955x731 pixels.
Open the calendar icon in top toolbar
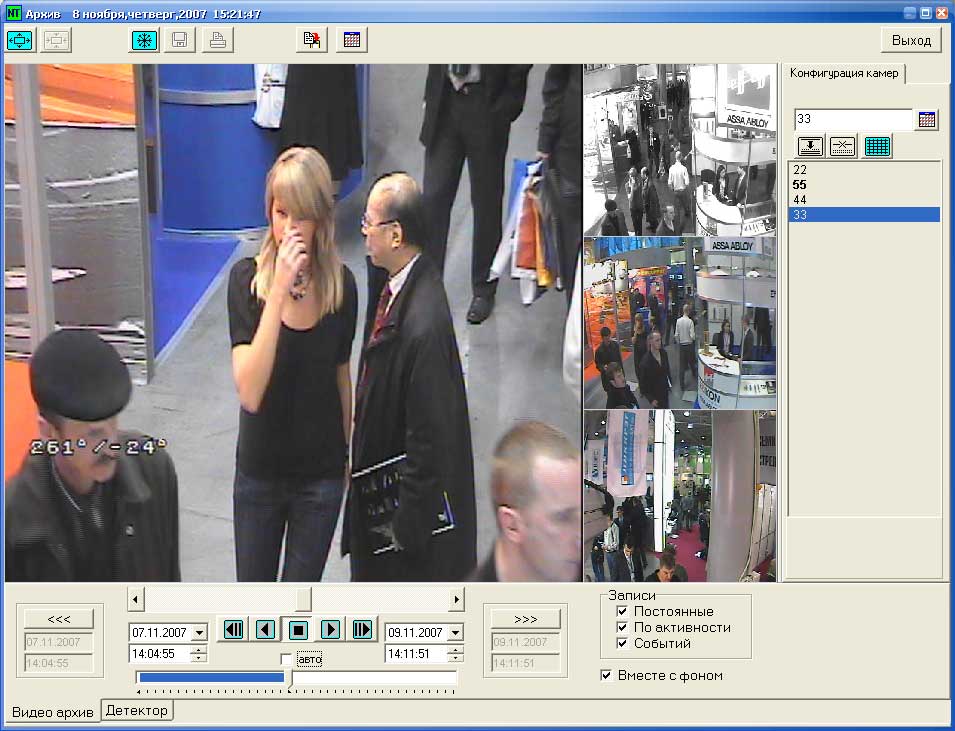351,40
